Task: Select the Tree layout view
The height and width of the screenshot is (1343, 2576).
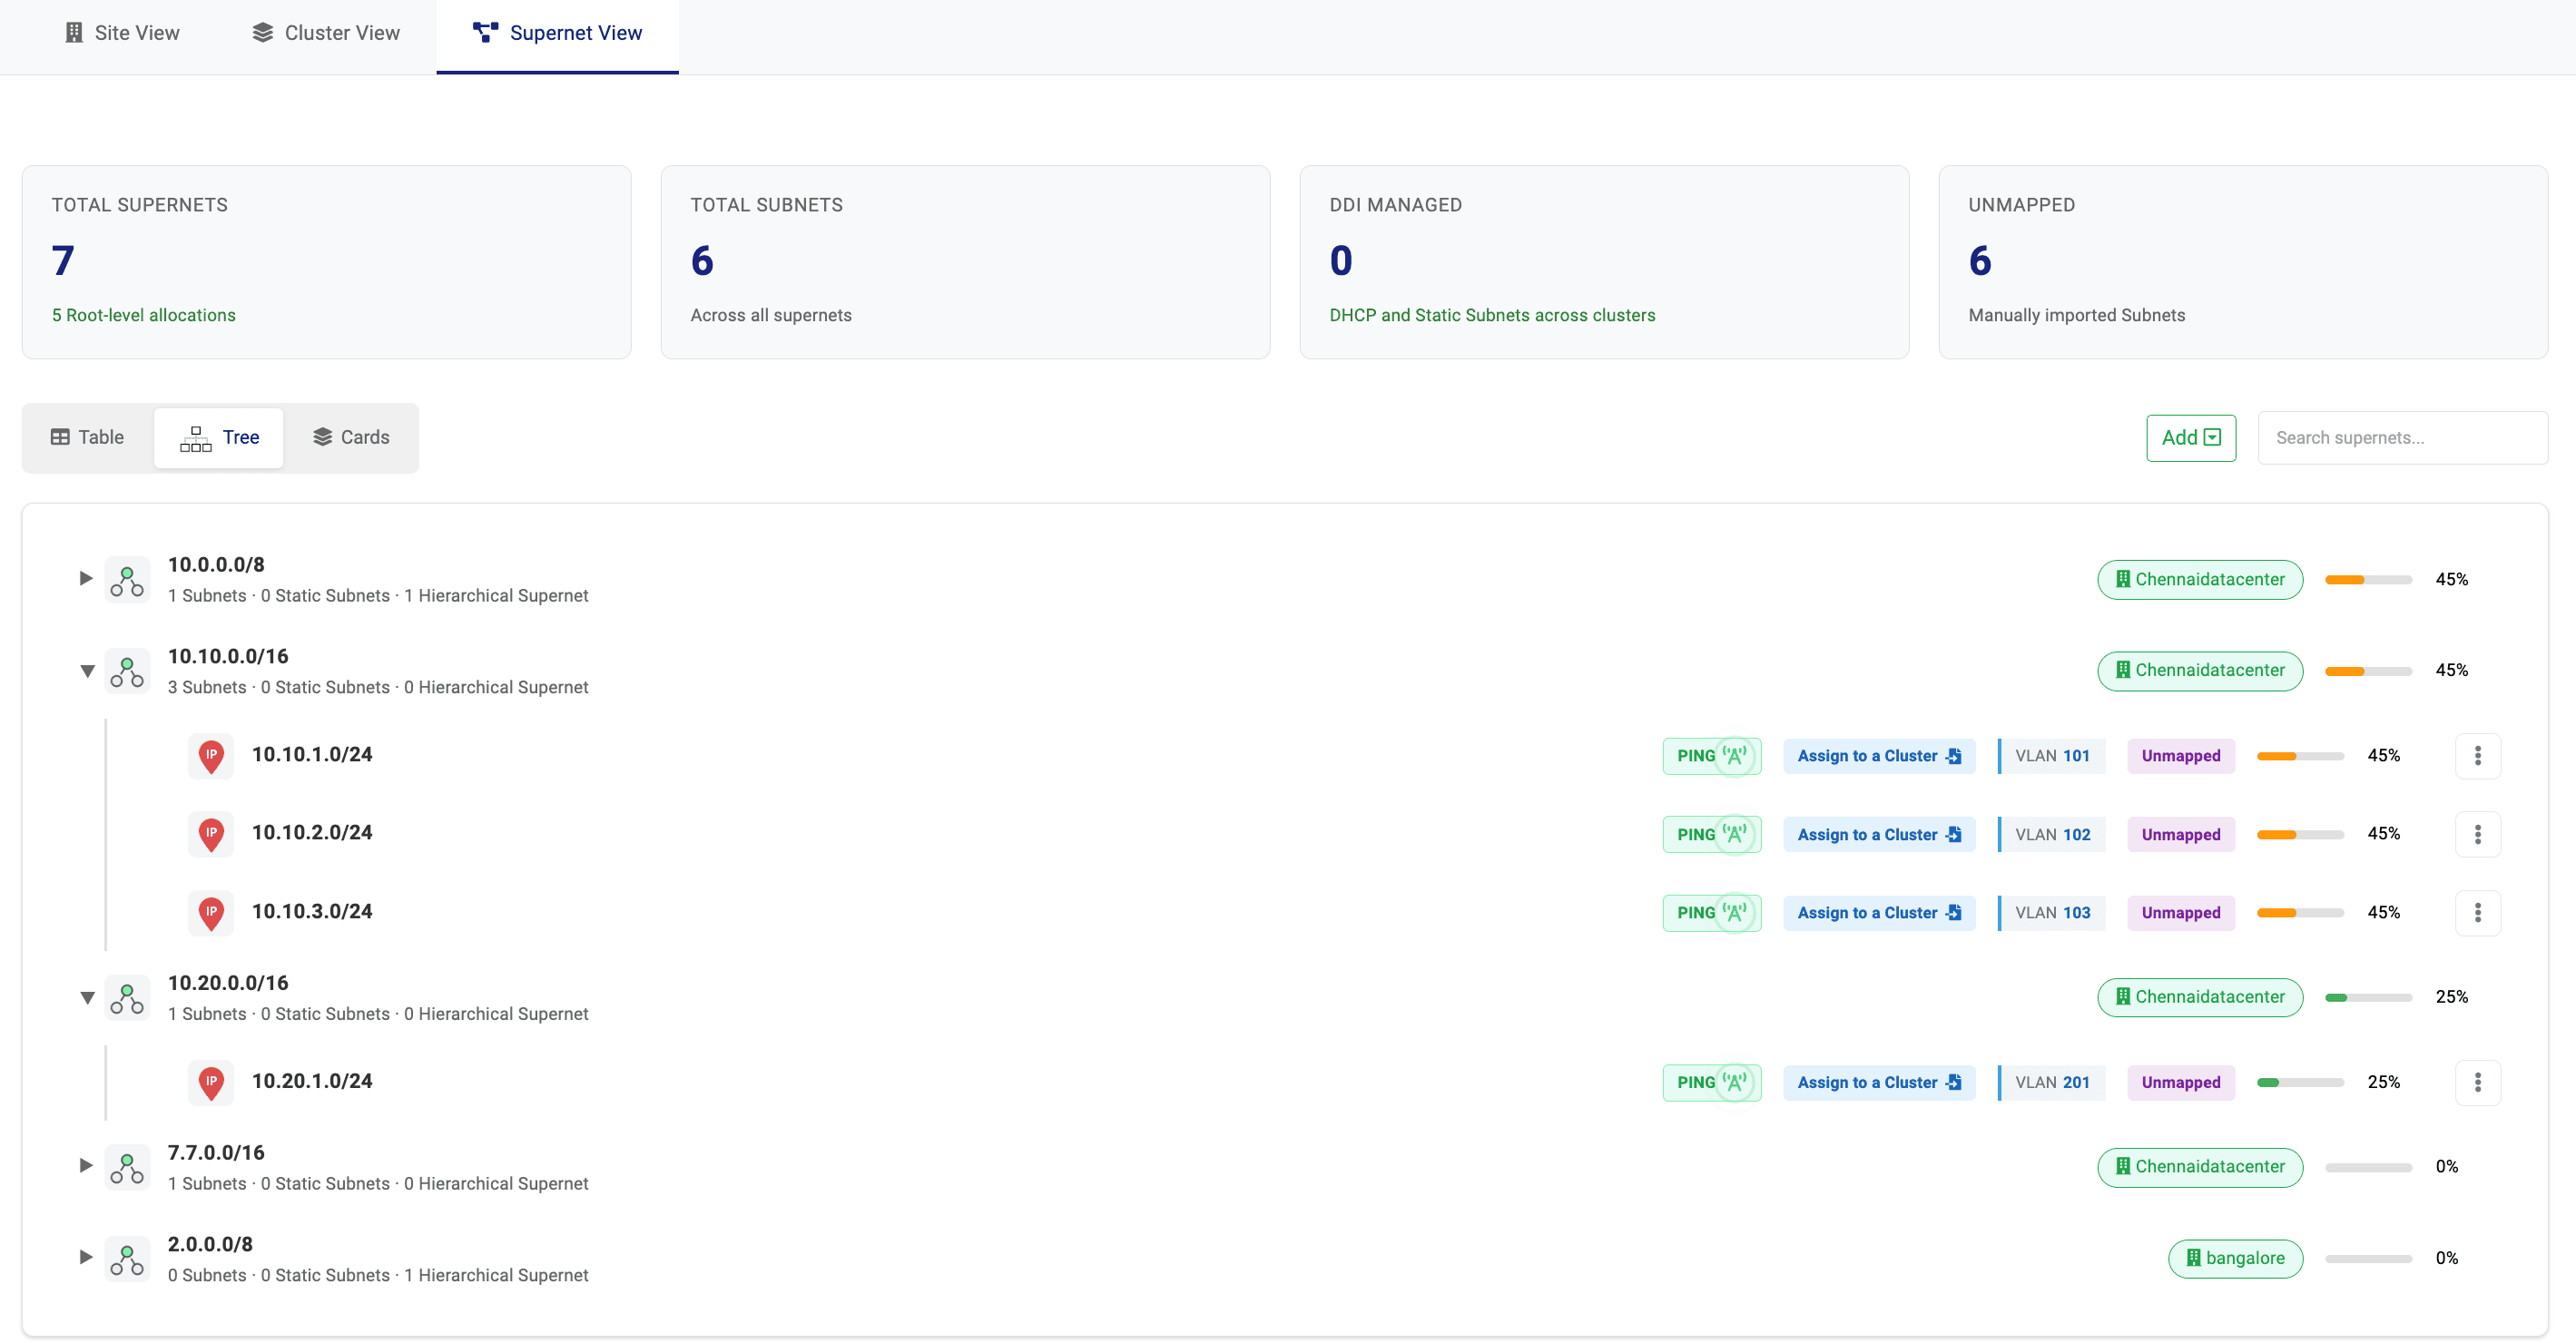Action: coord(219,437)
